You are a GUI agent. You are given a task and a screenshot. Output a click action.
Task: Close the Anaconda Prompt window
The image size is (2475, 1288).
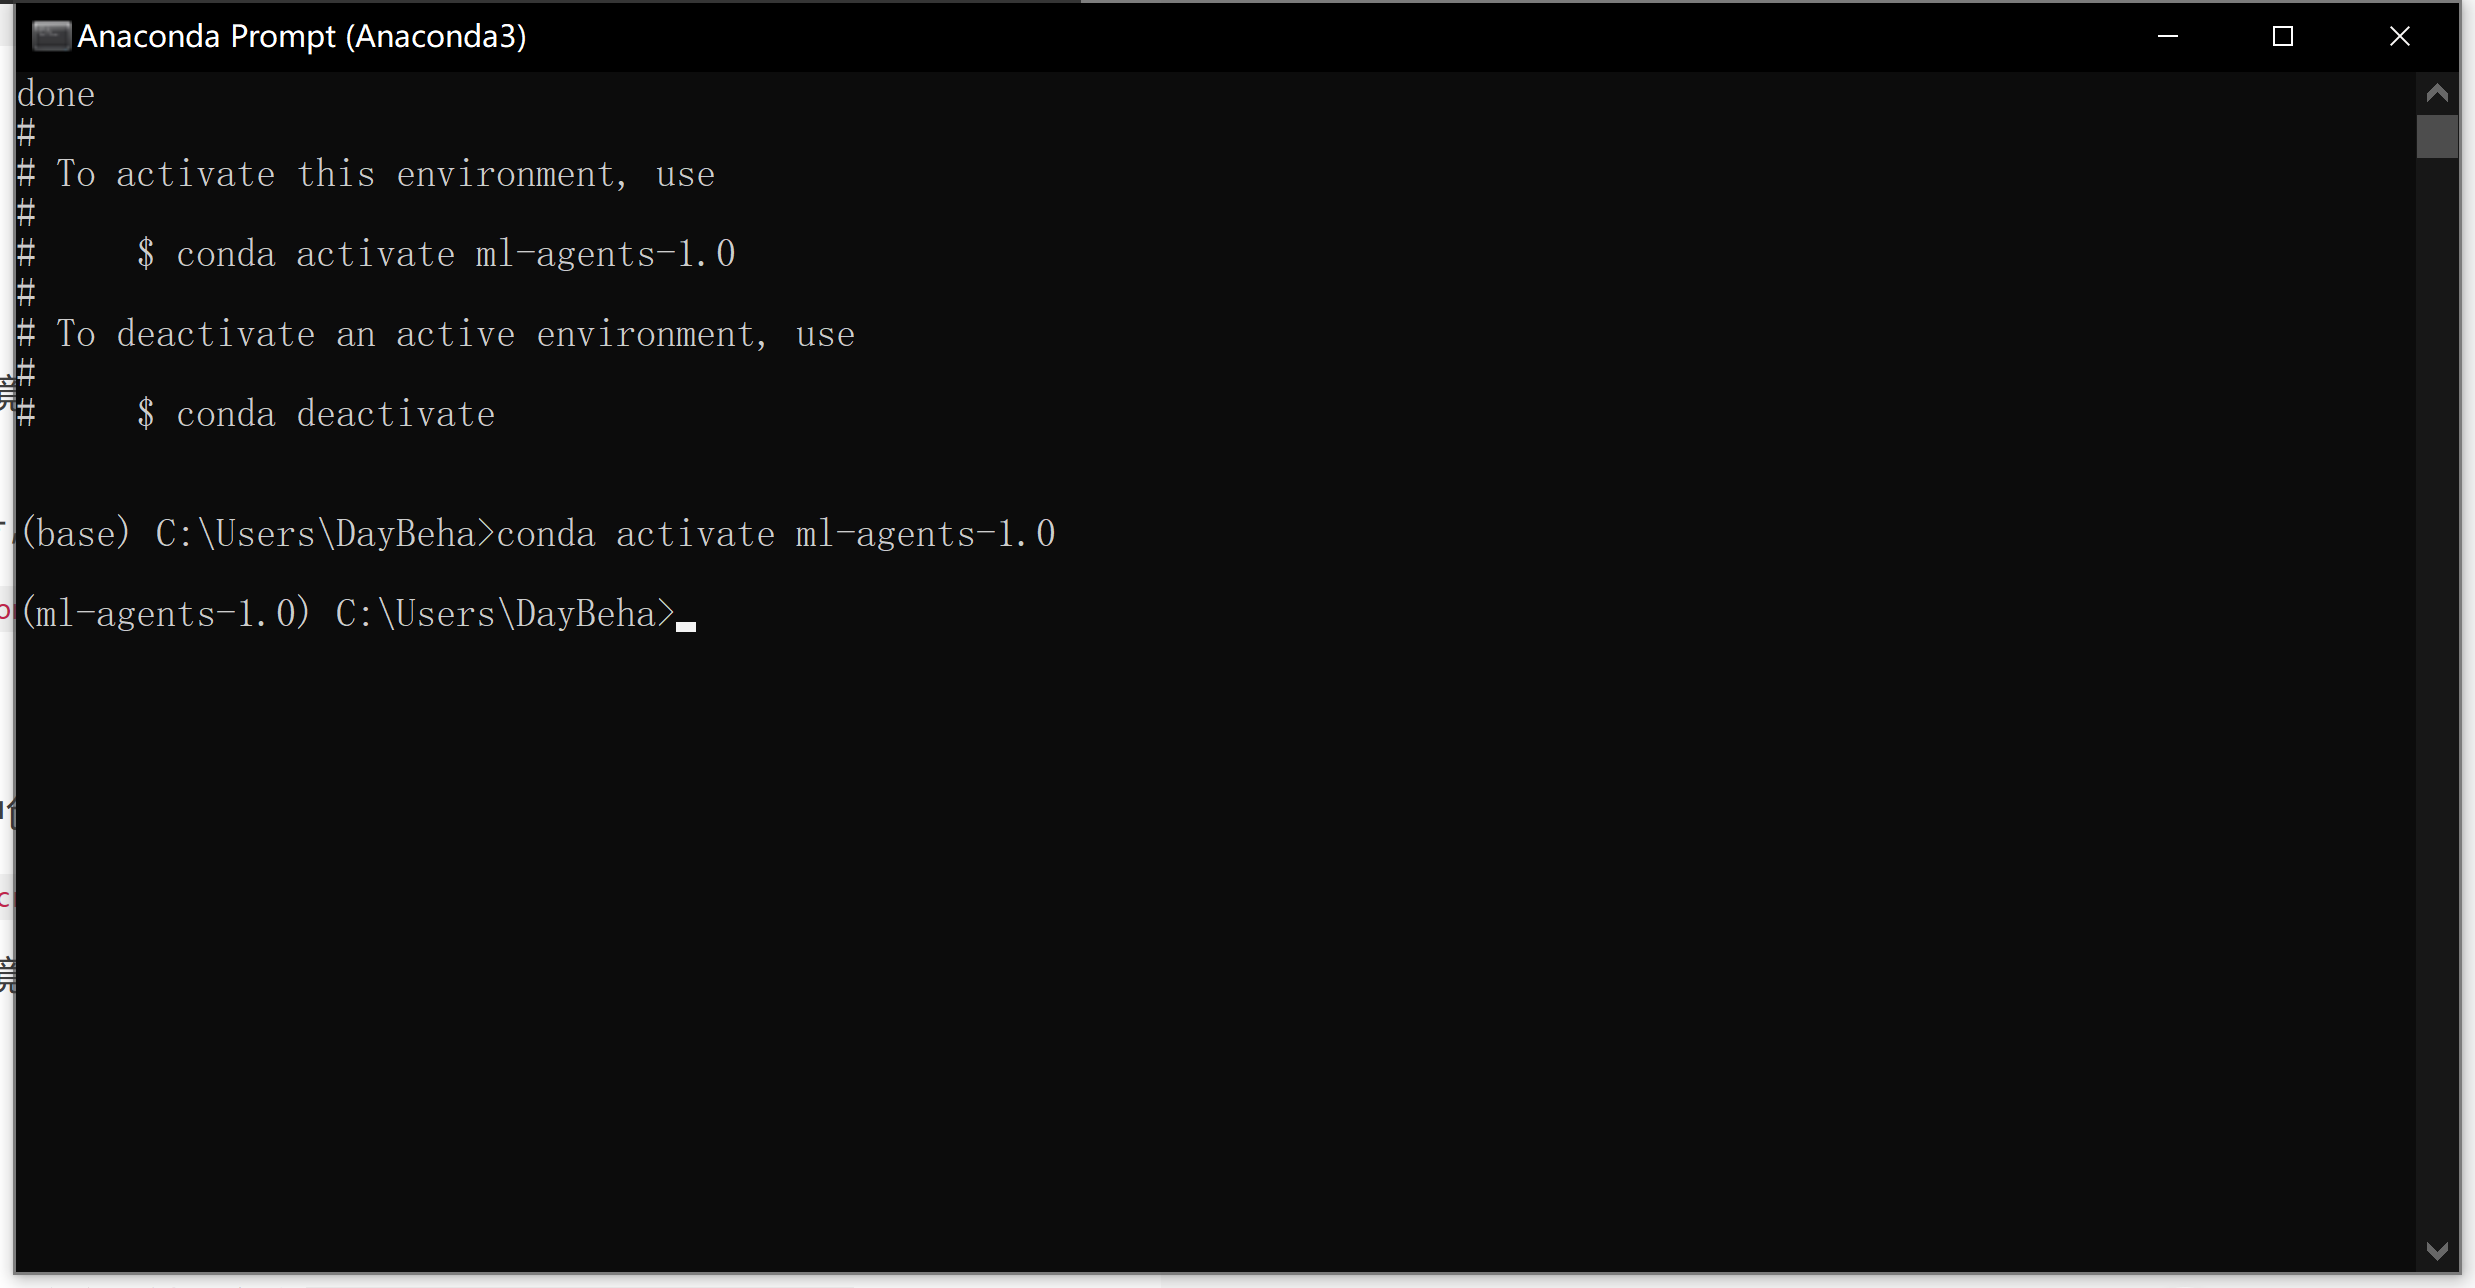(x=2400, y=36)
